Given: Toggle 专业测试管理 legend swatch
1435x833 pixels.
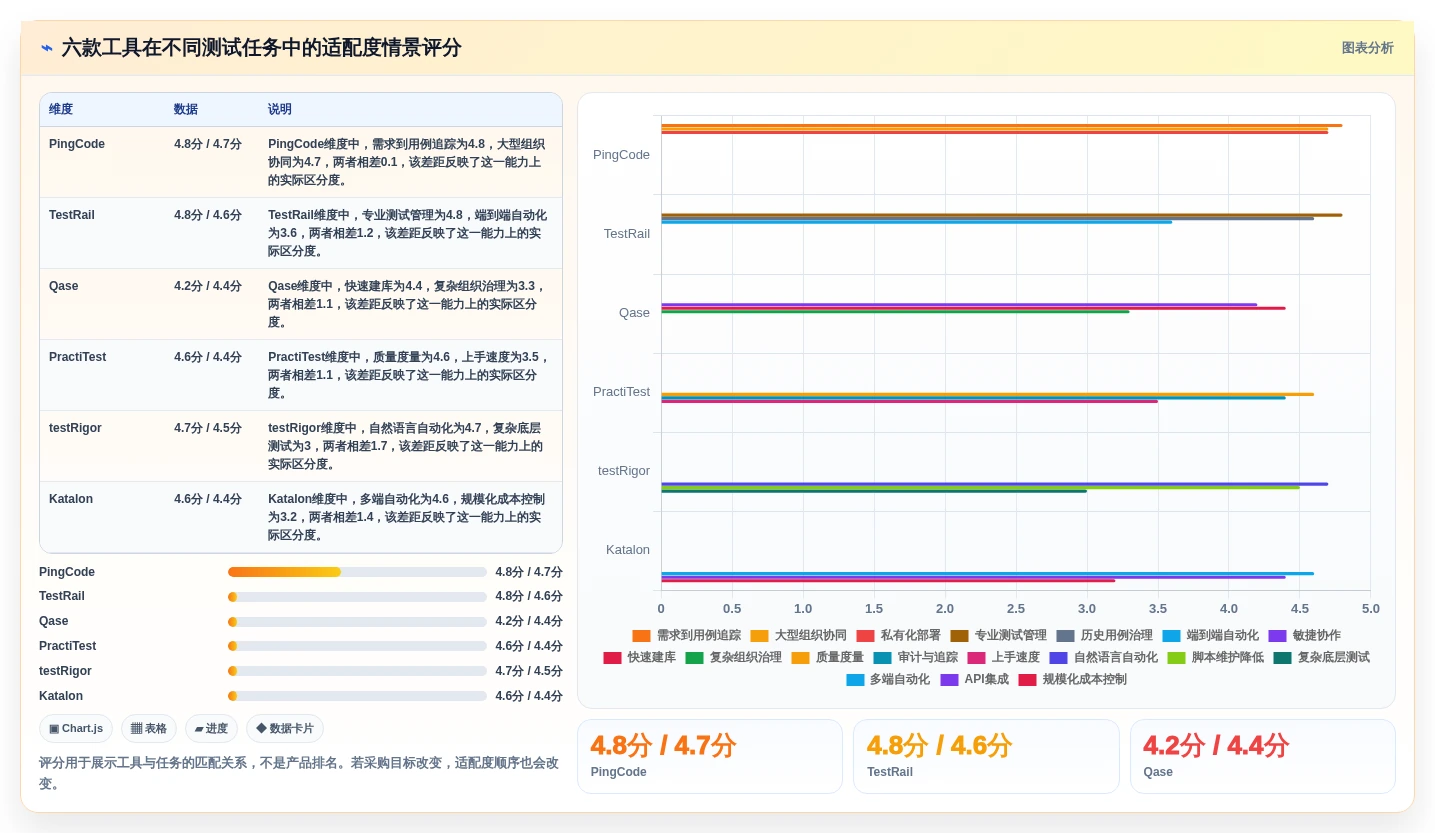Looking at the screenshot, I should [959, 636].
